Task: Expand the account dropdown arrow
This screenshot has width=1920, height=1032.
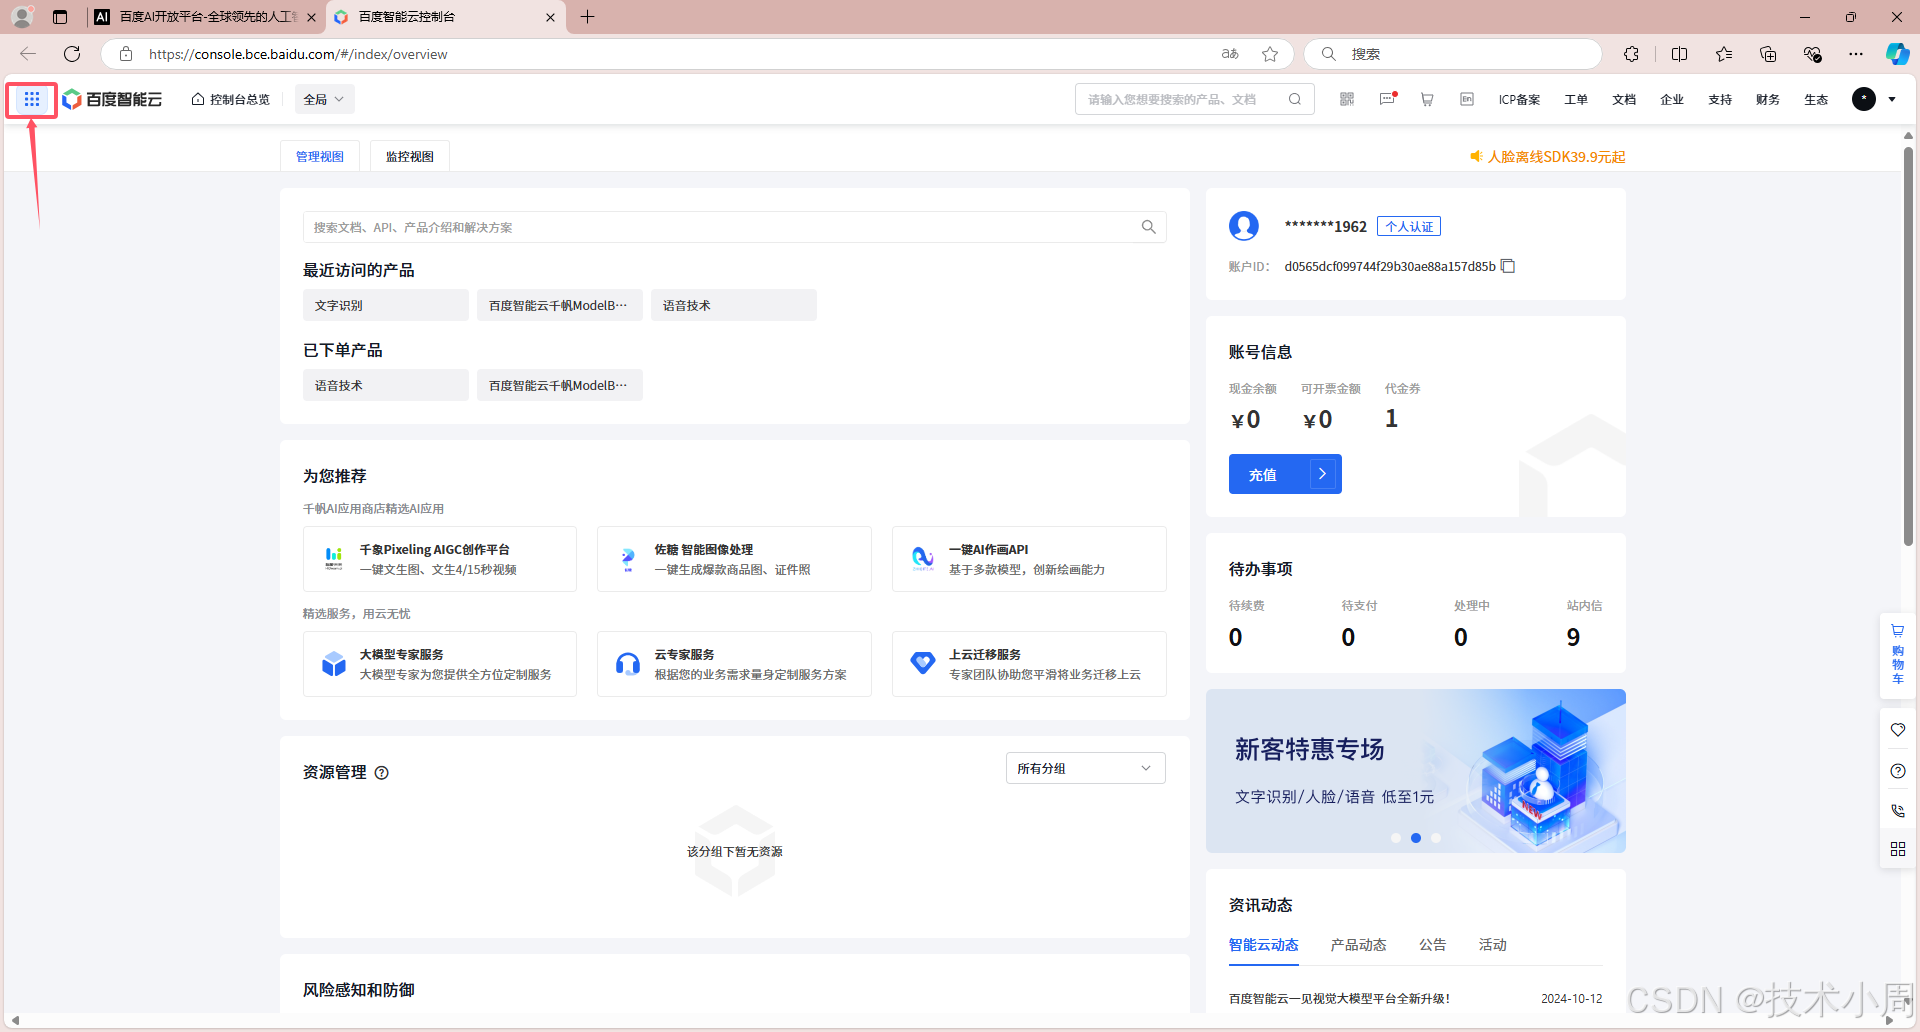Action: (1892, 99)
